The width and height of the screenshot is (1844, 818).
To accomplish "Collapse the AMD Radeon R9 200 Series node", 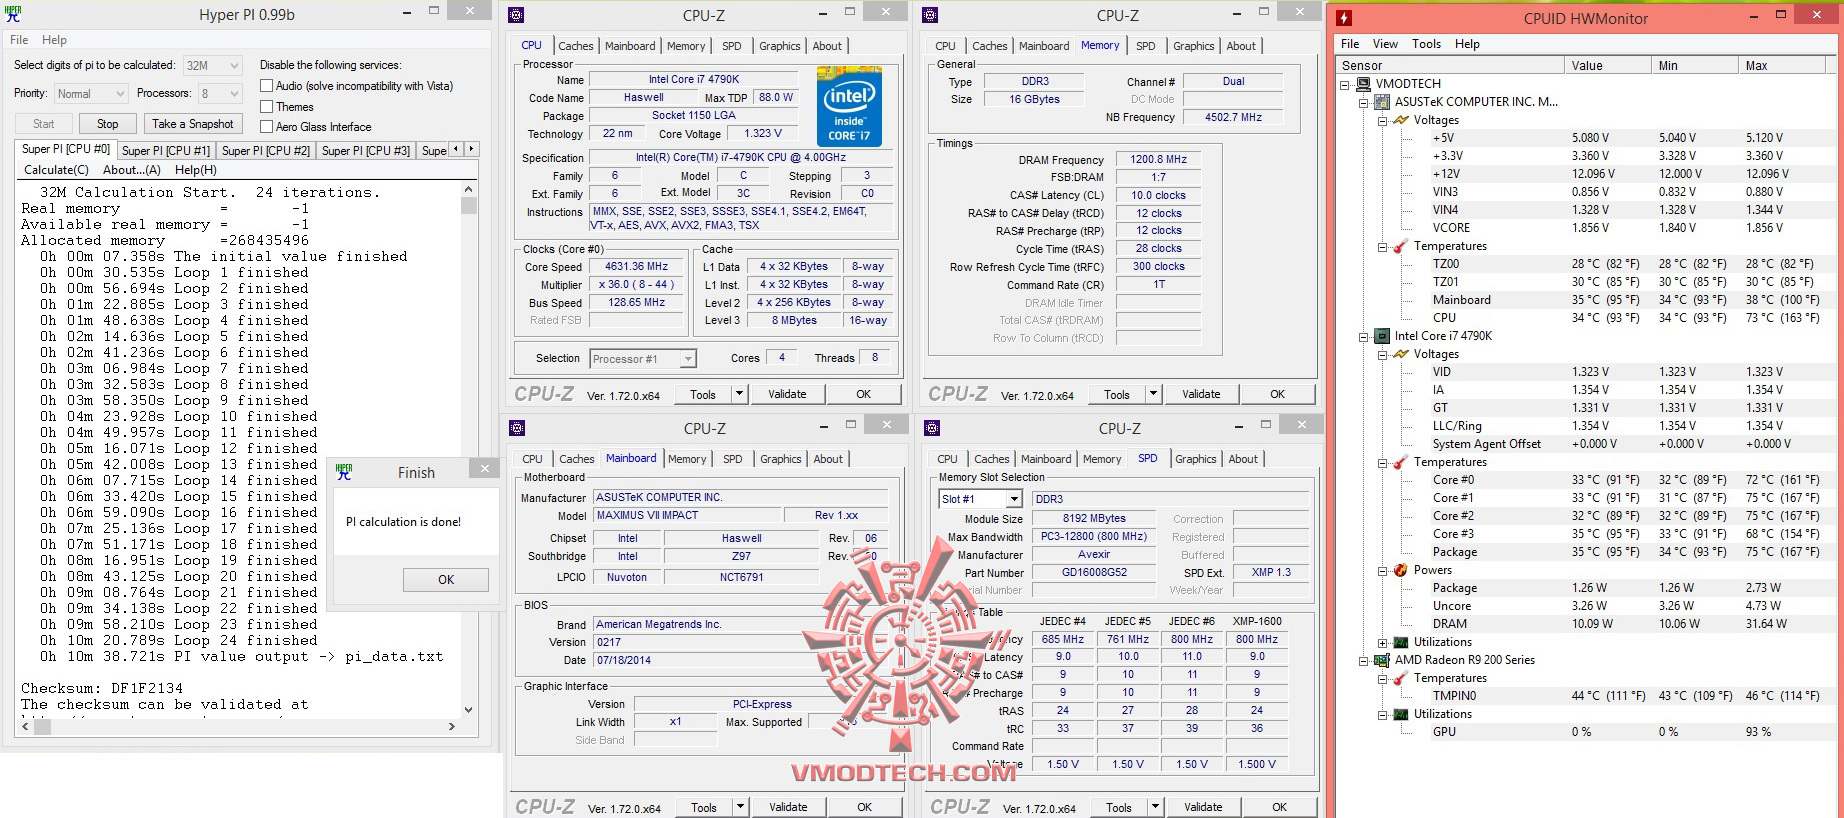I will point(1363,661).
